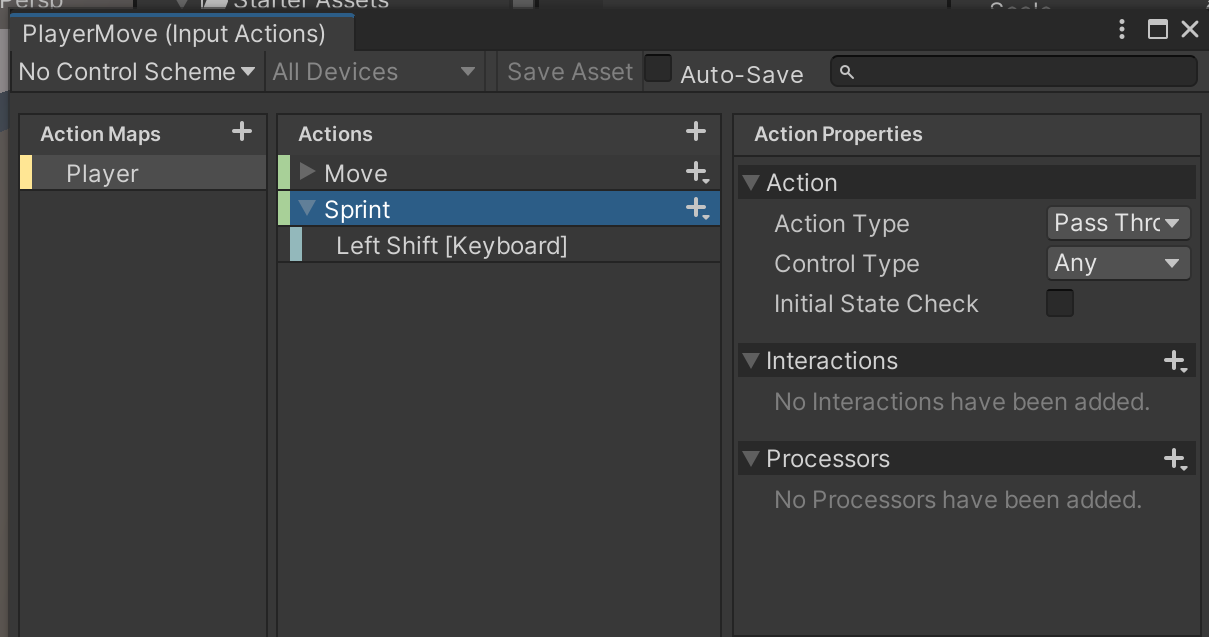Image resolution: width=1209 pixels, height=637 pixels.
Task: Maximize the Input Actions window
Action: (x=1157, y=30)
